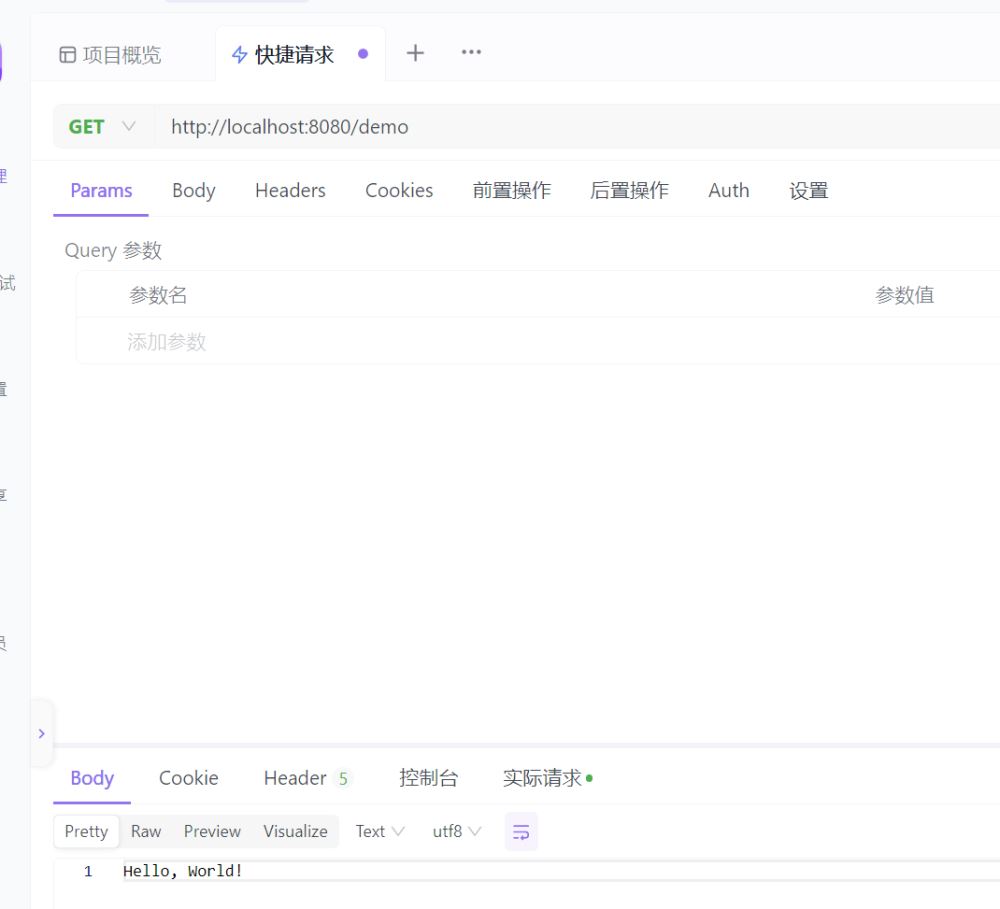This screenshot has height=909, width=1000.
Task: Open the Text format dropdown
Action: pyautogui.click(x=379, y=831)
